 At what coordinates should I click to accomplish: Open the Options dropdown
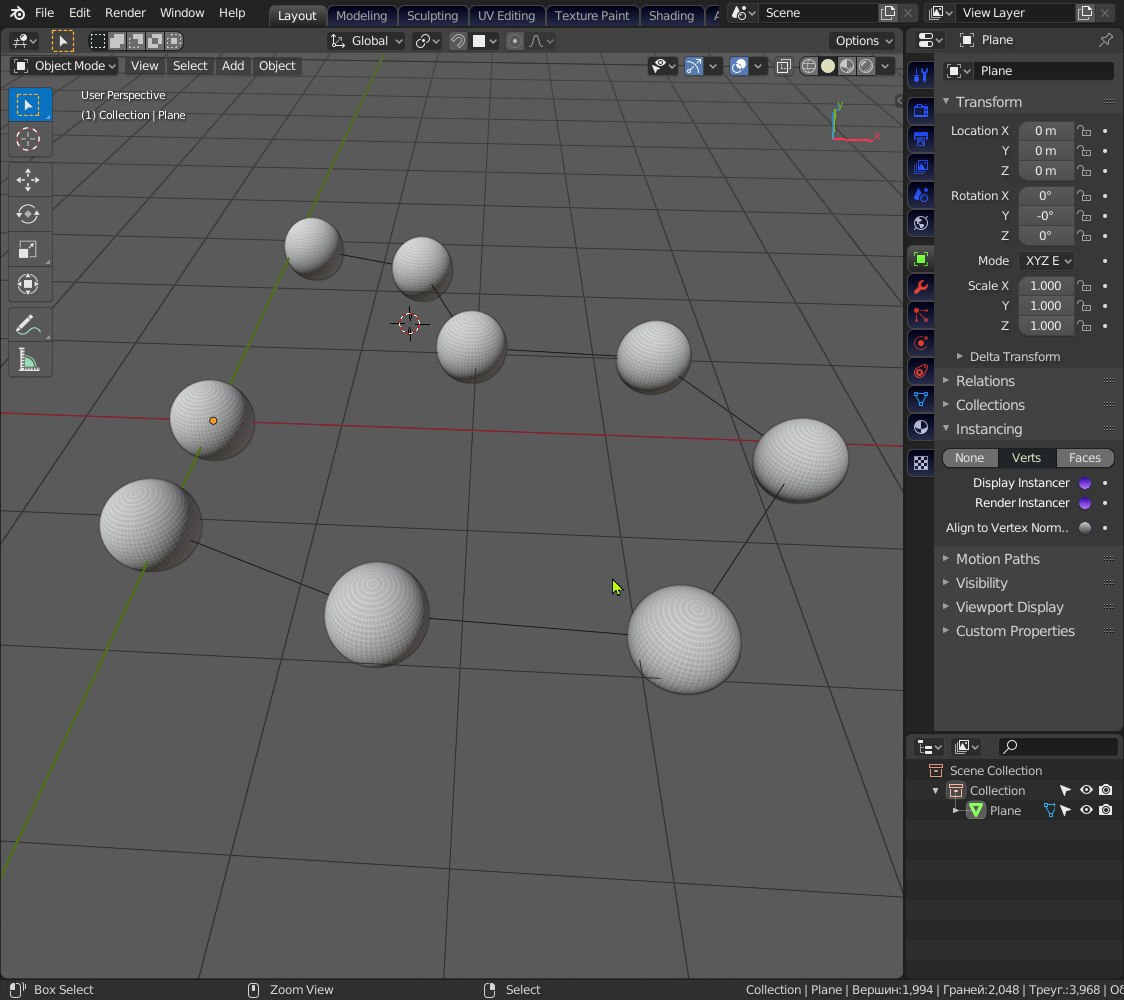(x=864, y=41)
